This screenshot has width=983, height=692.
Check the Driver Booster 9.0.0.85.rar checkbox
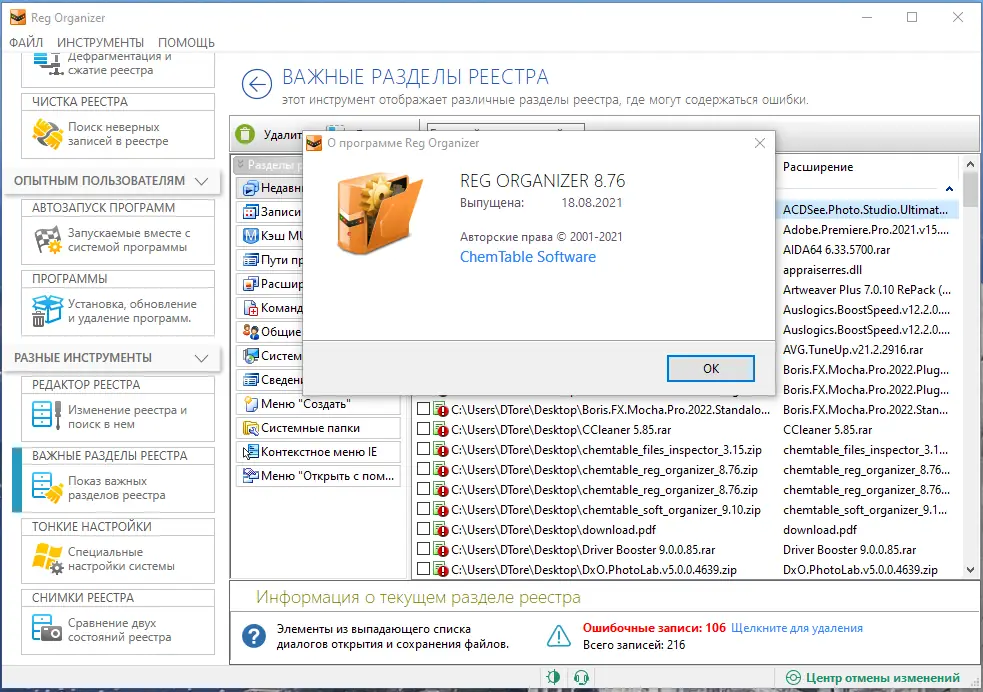(x=423, y=549)
